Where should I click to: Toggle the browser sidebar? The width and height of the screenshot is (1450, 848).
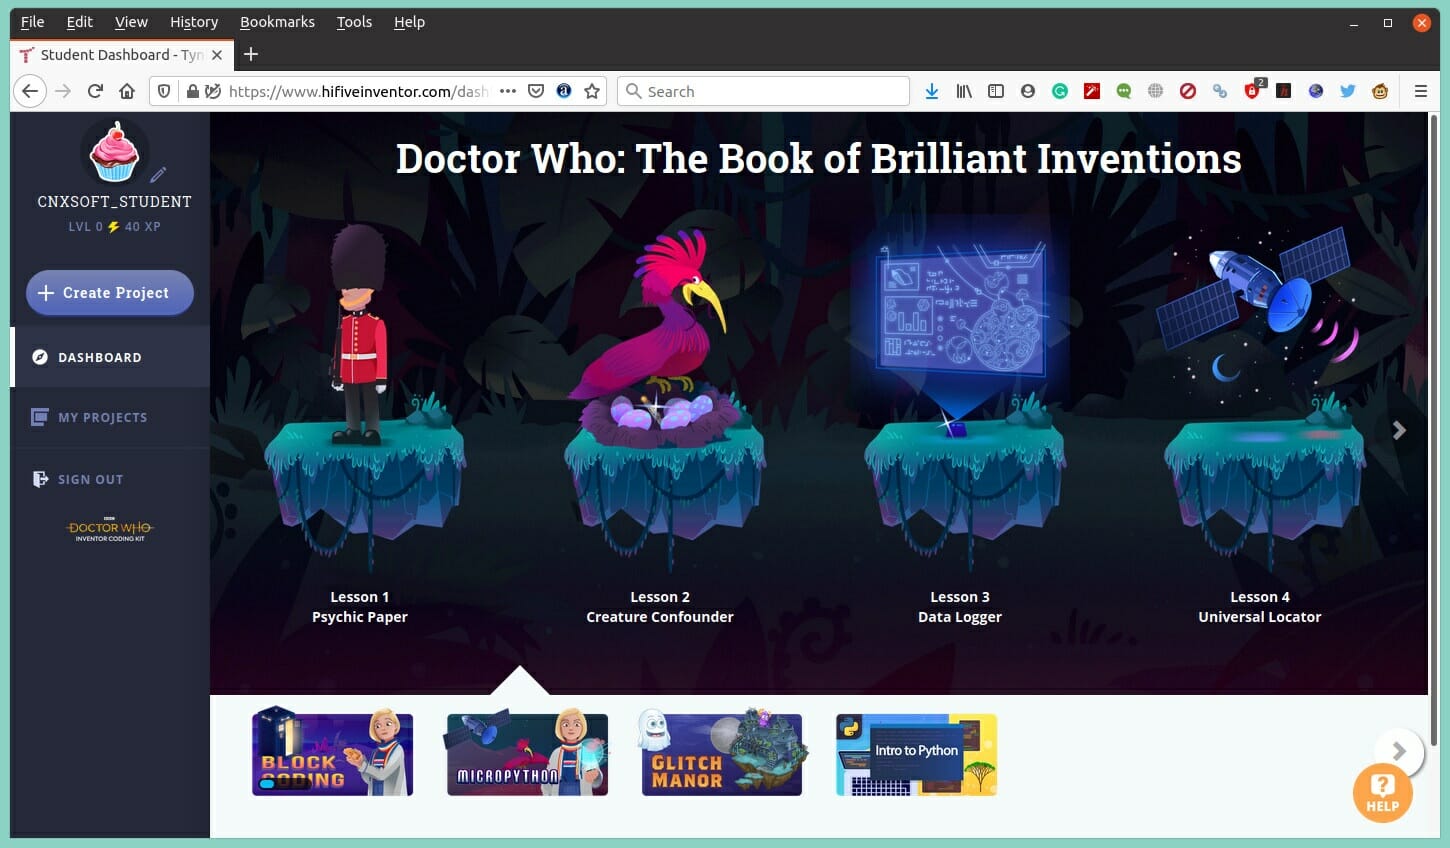pyautogui.click(x=996, y=91)
